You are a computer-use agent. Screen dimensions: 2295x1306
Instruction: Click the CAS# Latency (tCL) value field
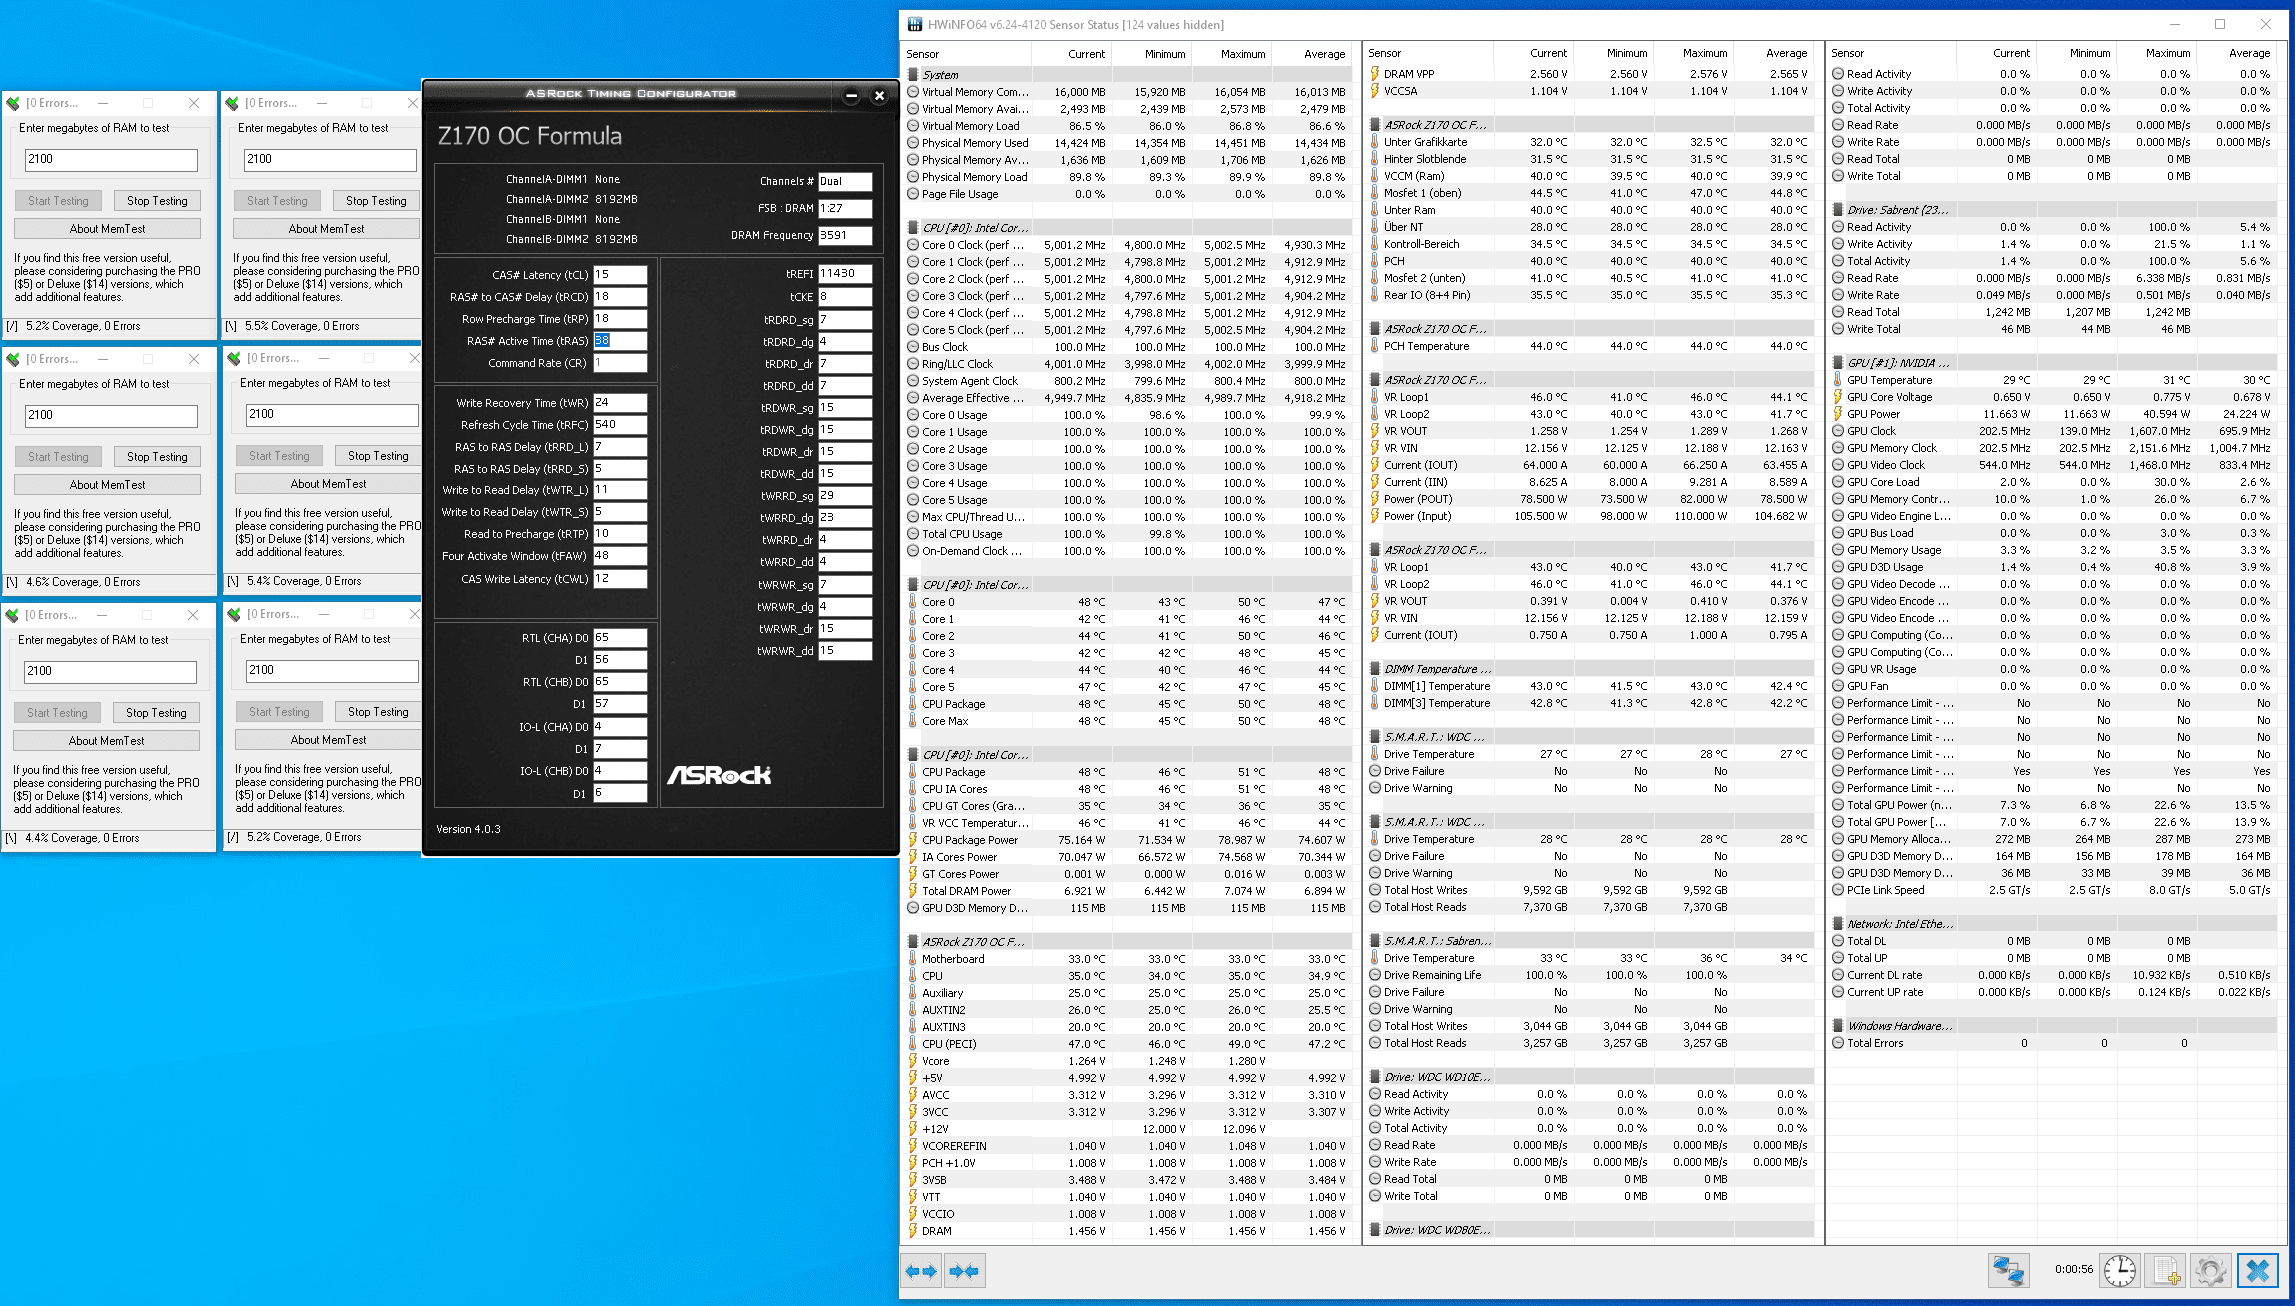click(x=620, y=274)
